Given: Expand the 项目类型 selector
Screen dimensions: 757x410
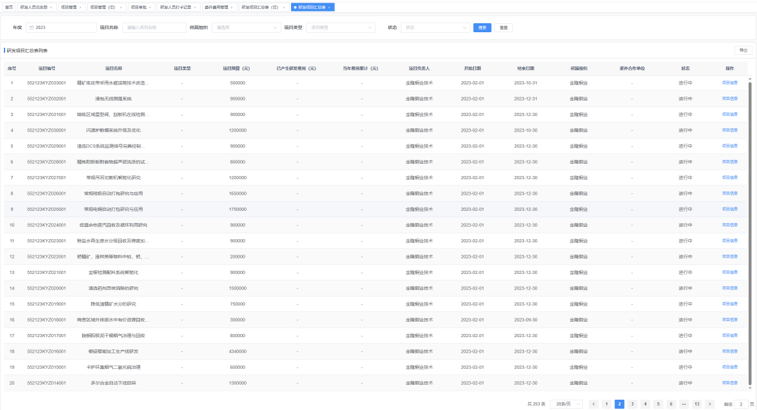Looking at the screenshot, I should click(x=340, y=28).
